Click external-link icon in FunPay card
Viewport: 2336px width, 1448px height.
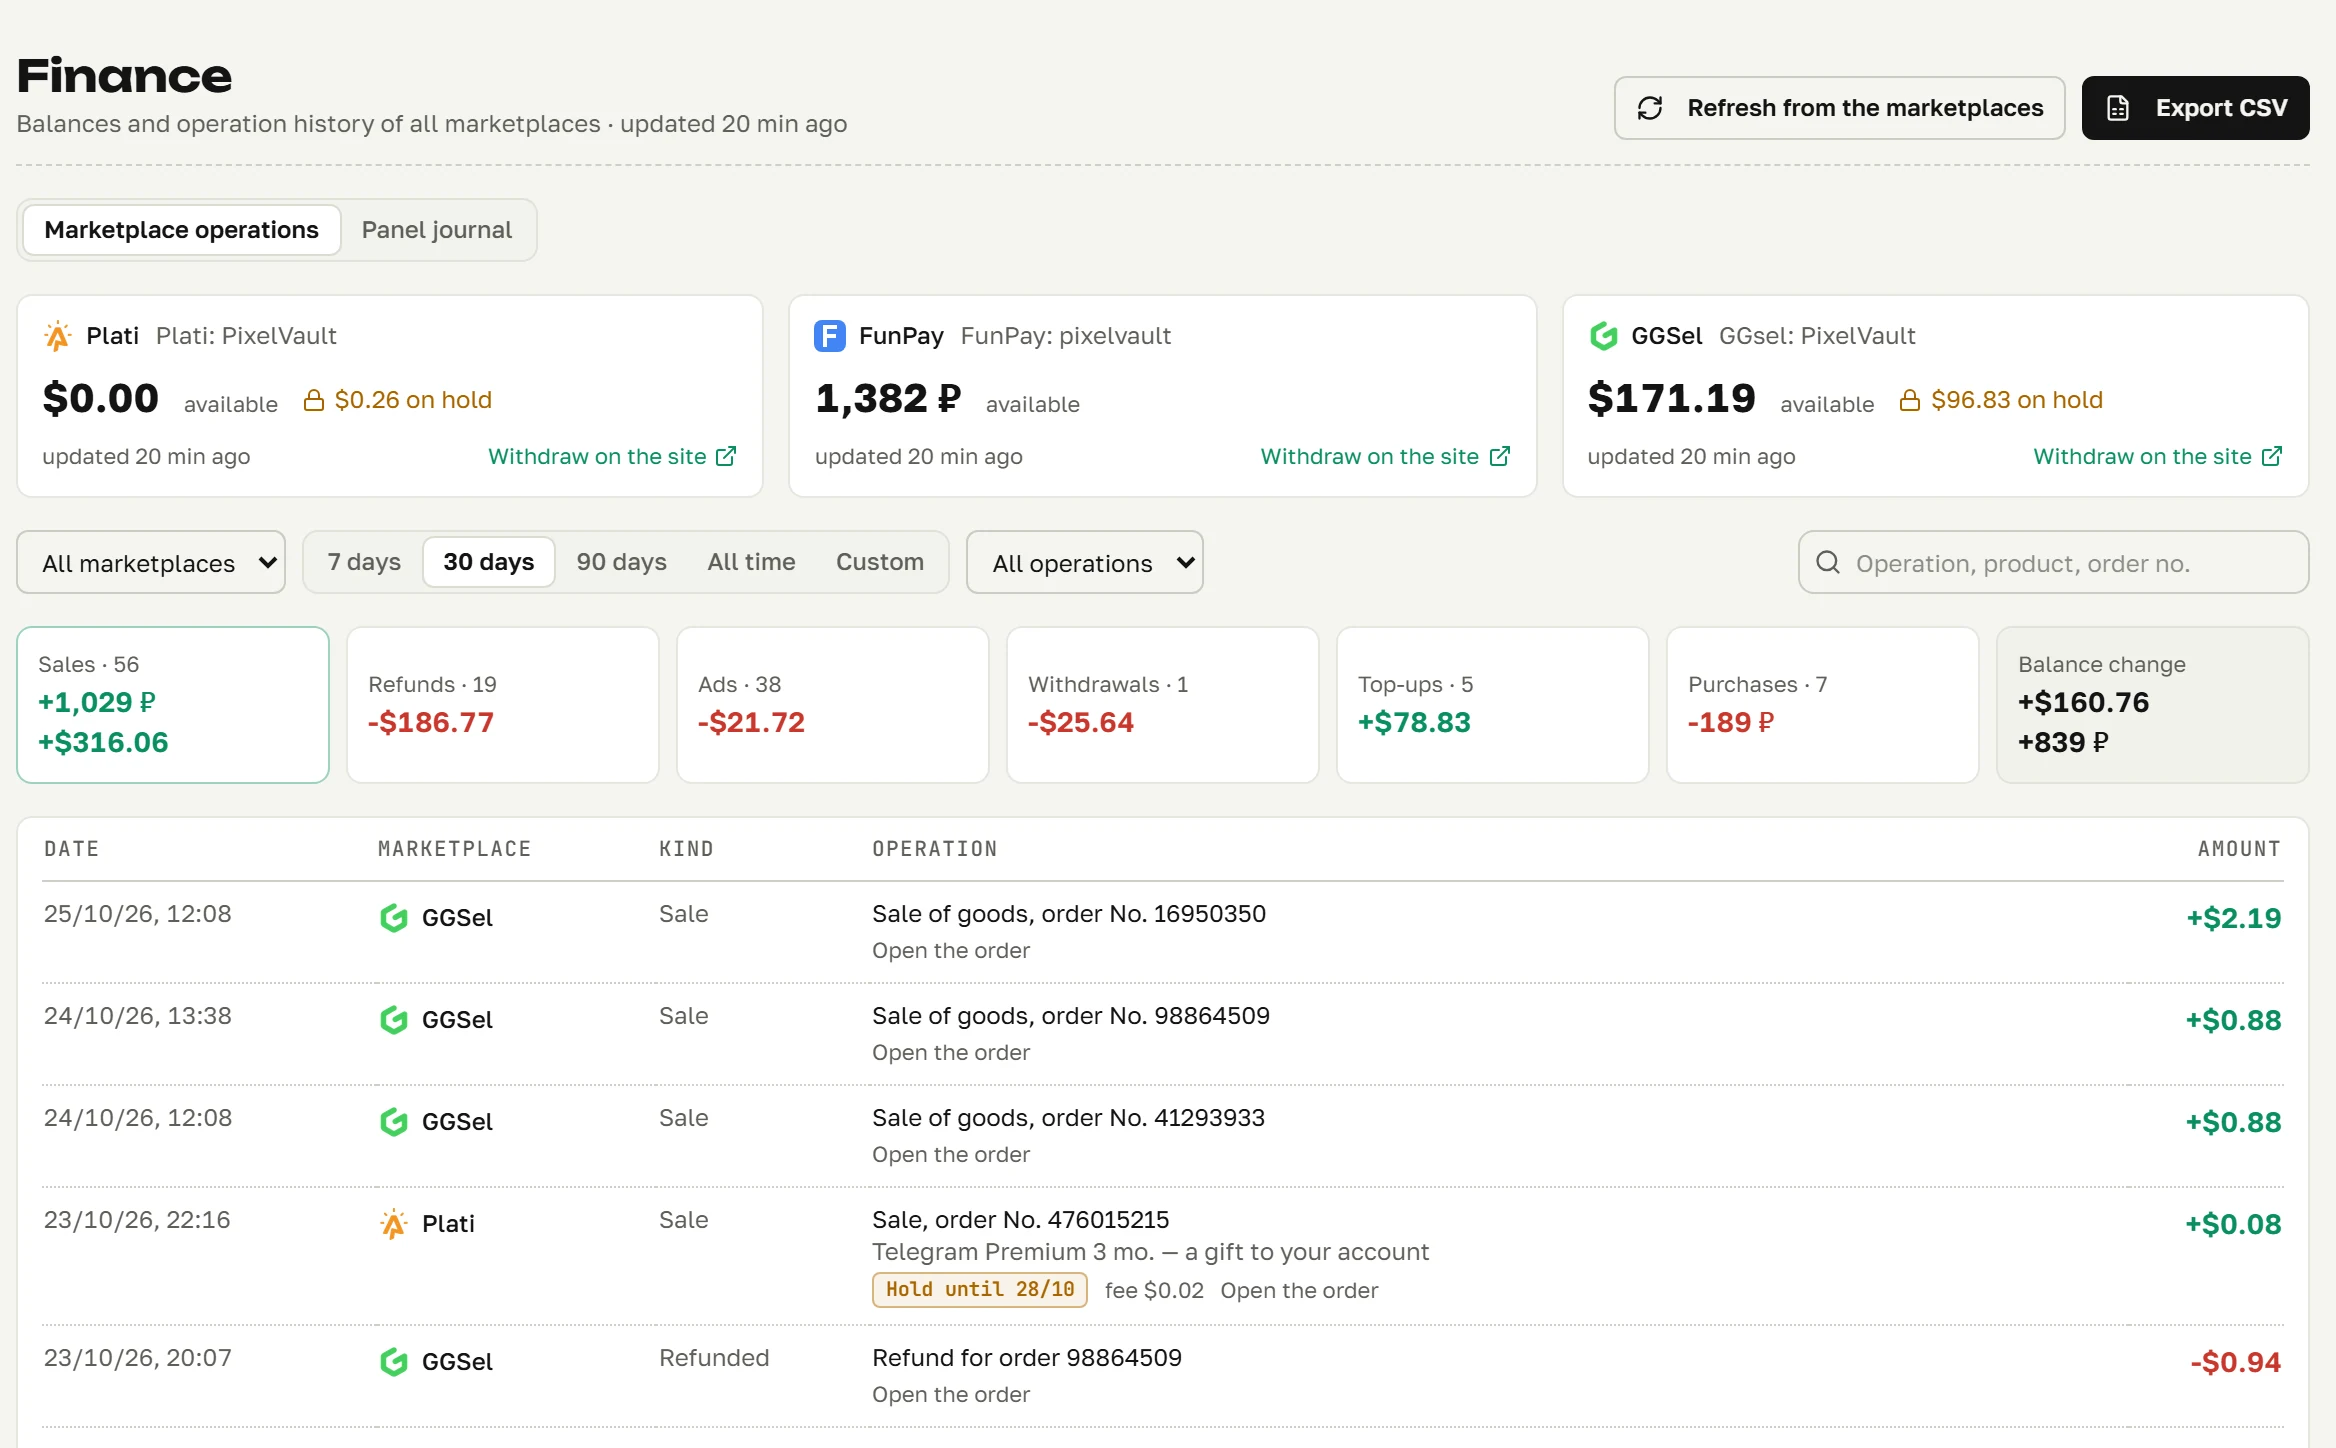[1499, 456]
